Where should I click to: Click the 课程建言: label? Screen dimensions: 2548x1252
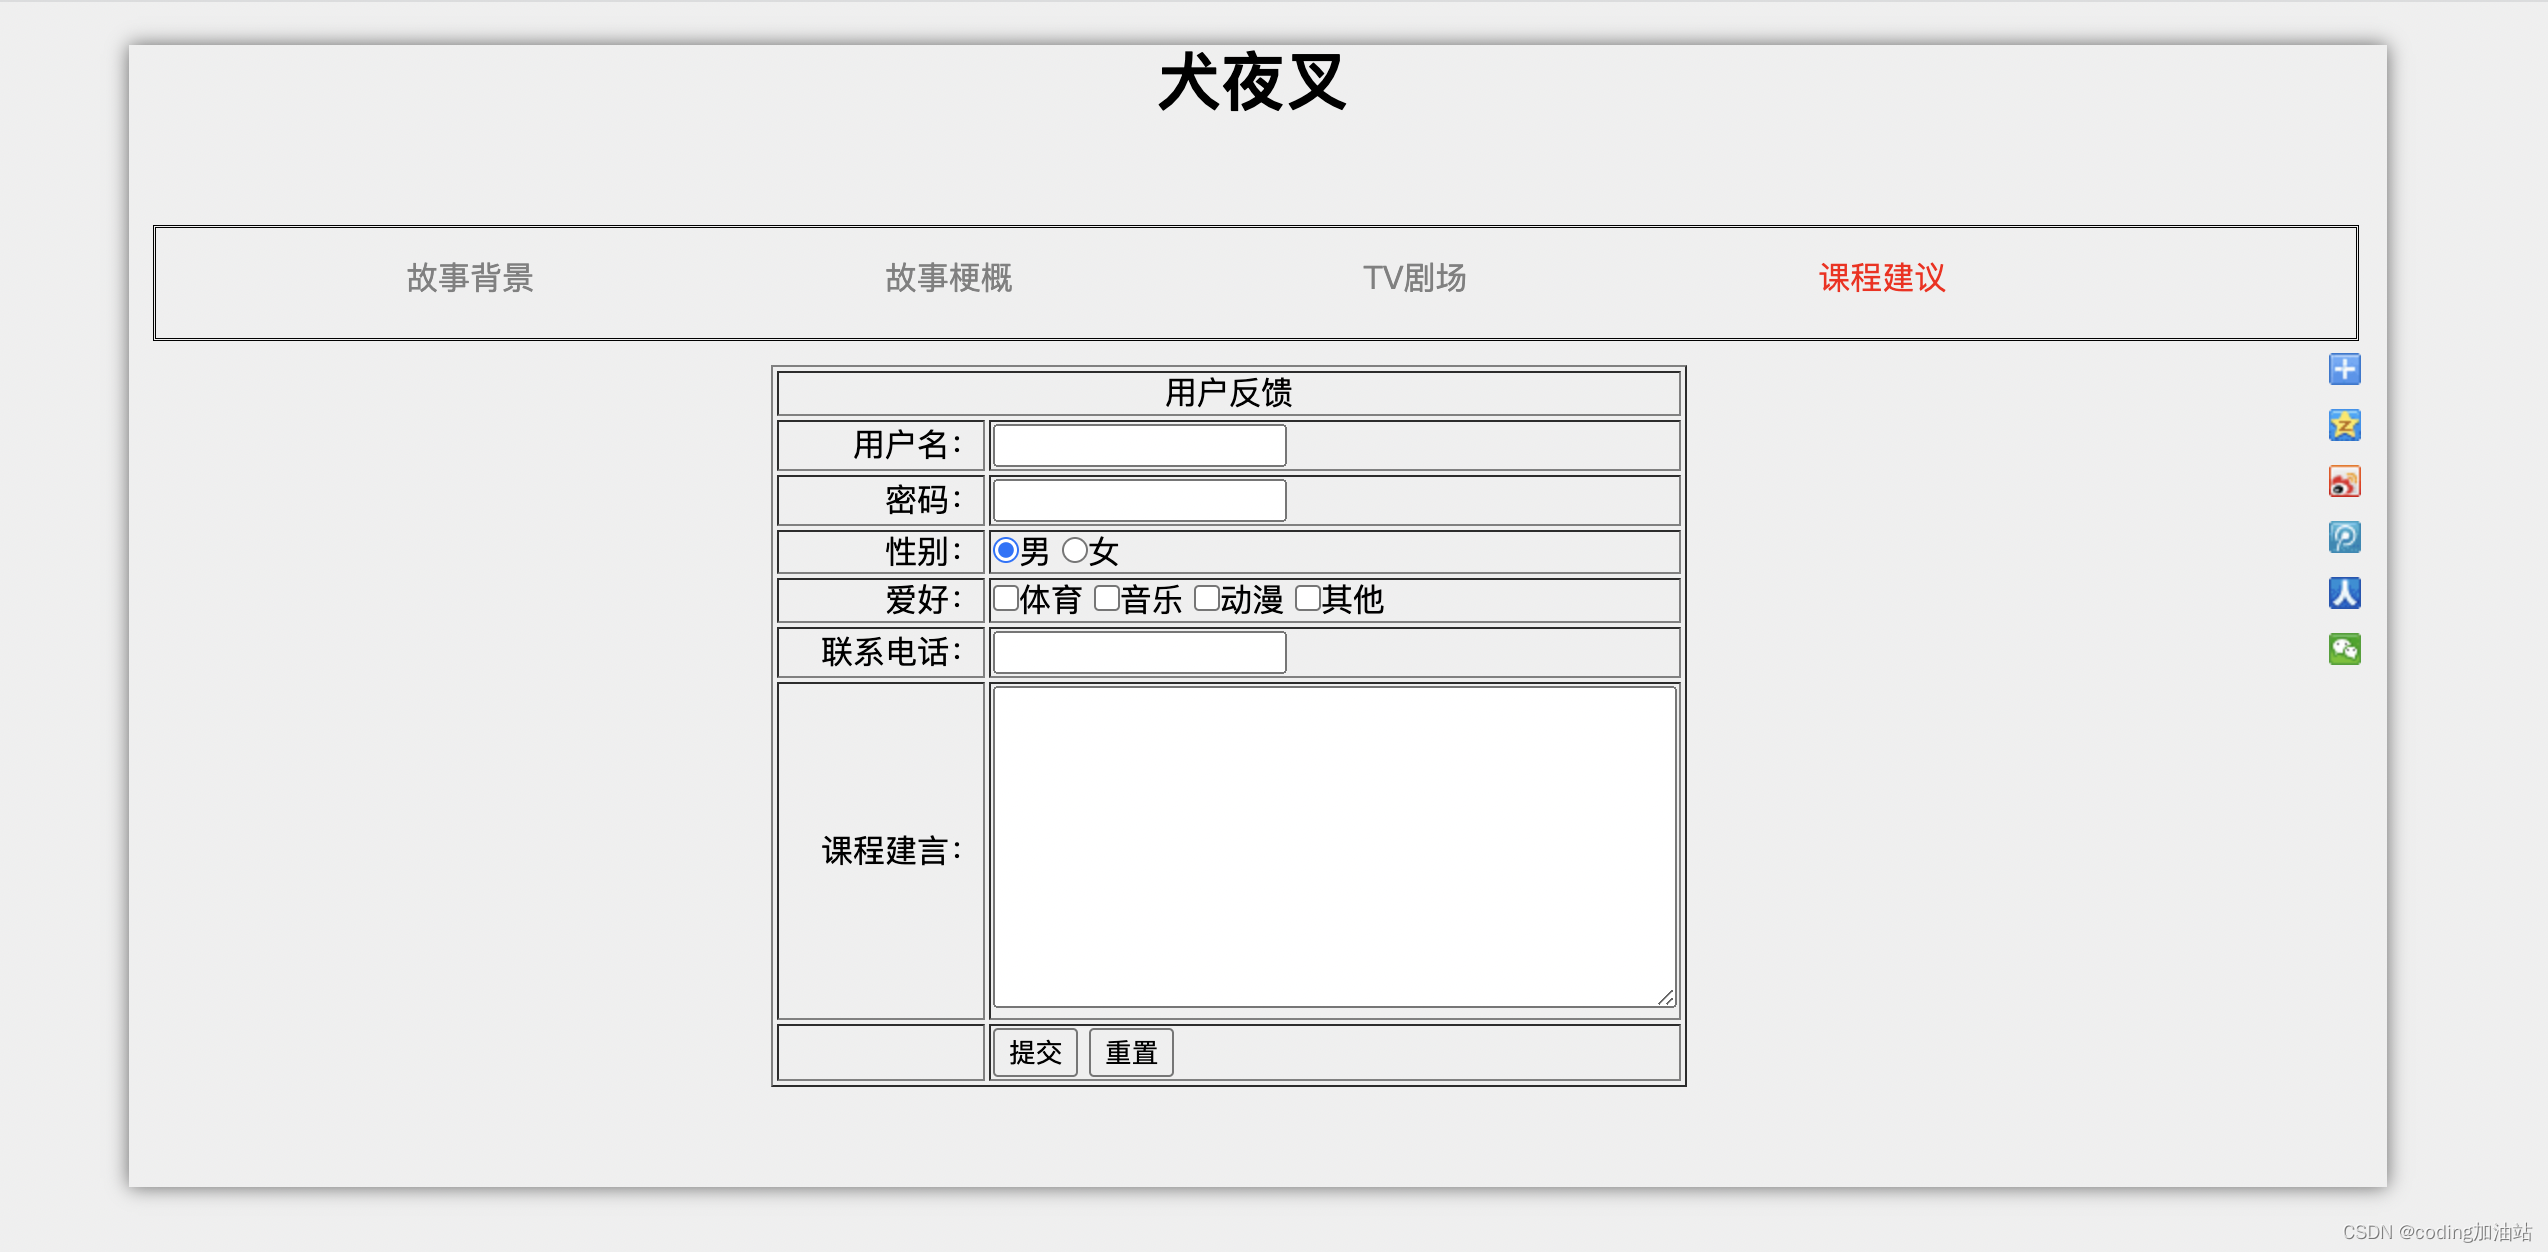(891, 851)
